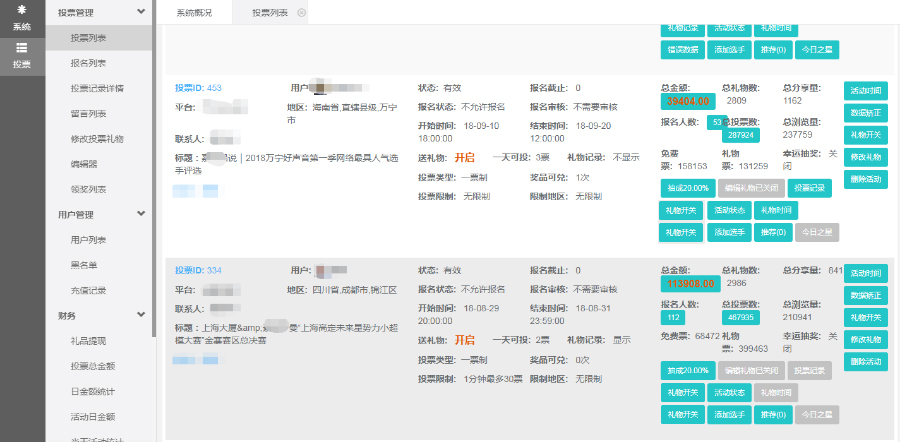Click 推荐(0) button for vote 453

tap(773, 232)
